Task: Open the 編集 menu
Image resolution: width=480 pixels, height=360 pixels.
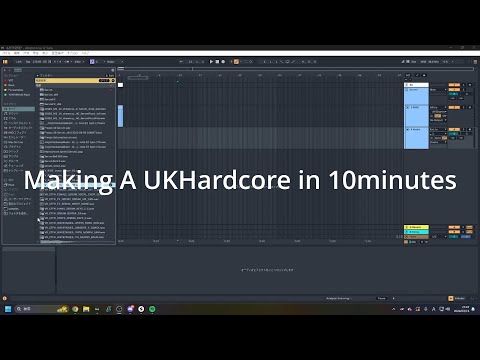Action: pos(17,53)
